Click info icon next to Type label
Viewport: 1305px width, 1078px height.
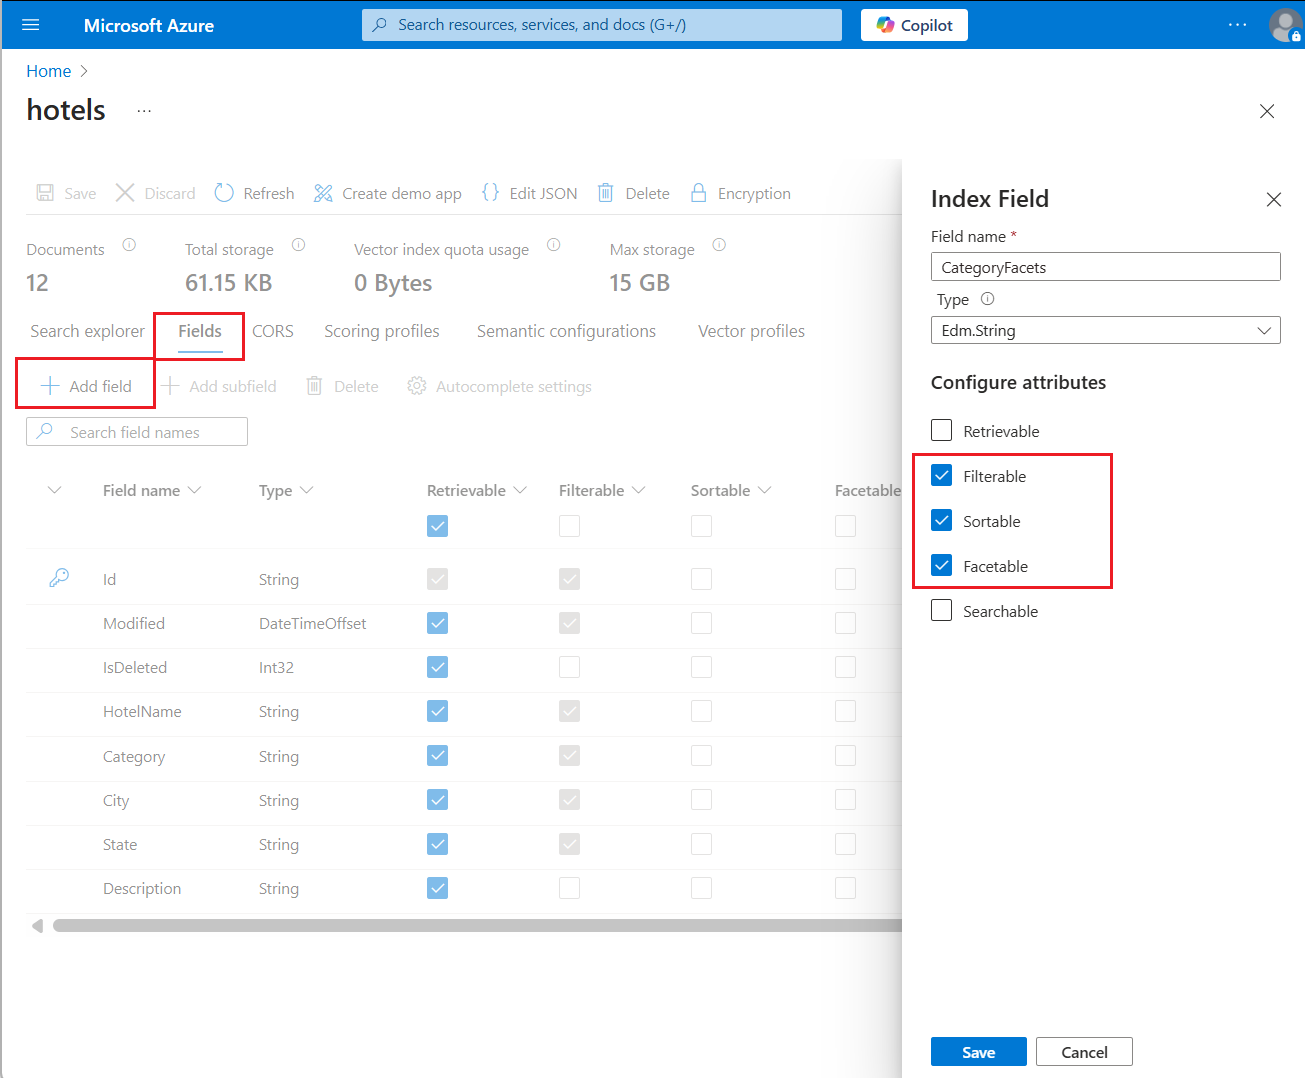coord(987,299)
